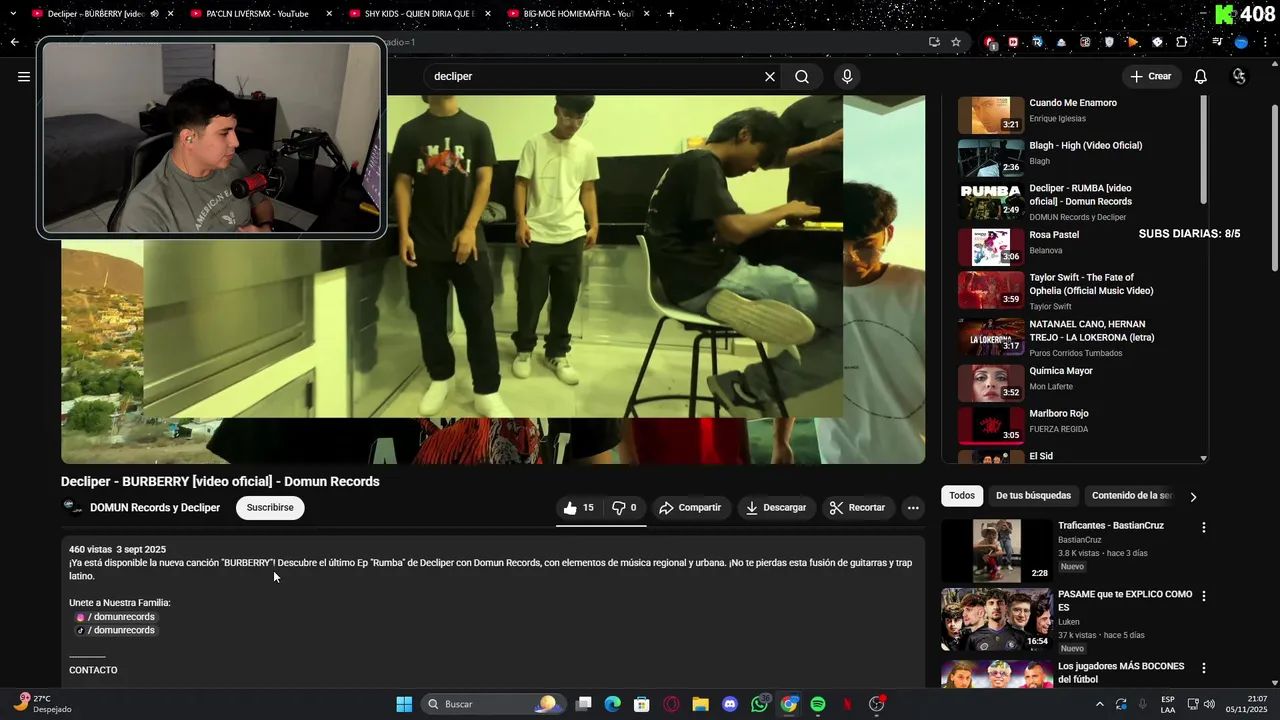Subscribe using the Suscribirse button
Image resolution: width=1280 pixels, height=720 pixels.
270,508
